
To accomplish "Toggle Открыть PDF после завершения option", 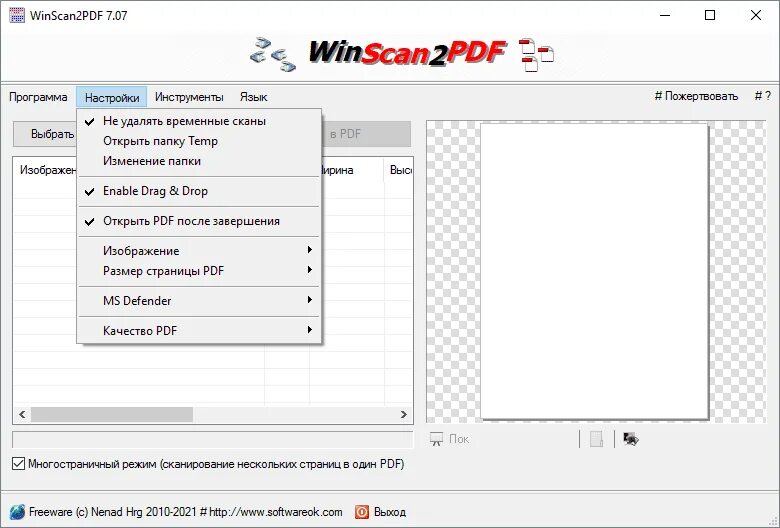I will (x=198, y=221).
